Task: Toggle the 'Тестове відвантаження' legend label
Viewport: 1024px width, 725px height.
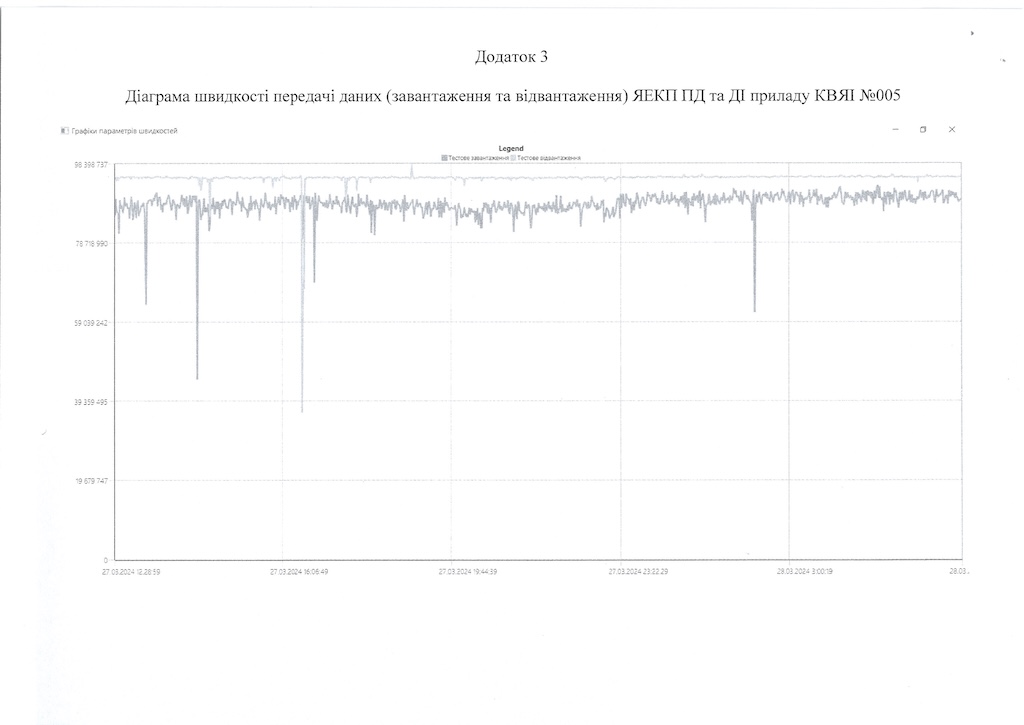Action: coord(548,158)
